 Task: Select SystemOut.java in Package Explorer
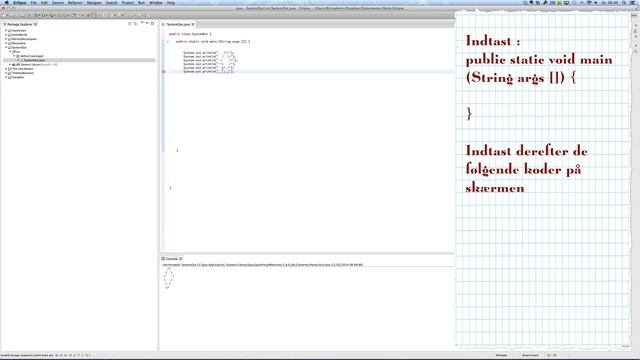[34, 60]
